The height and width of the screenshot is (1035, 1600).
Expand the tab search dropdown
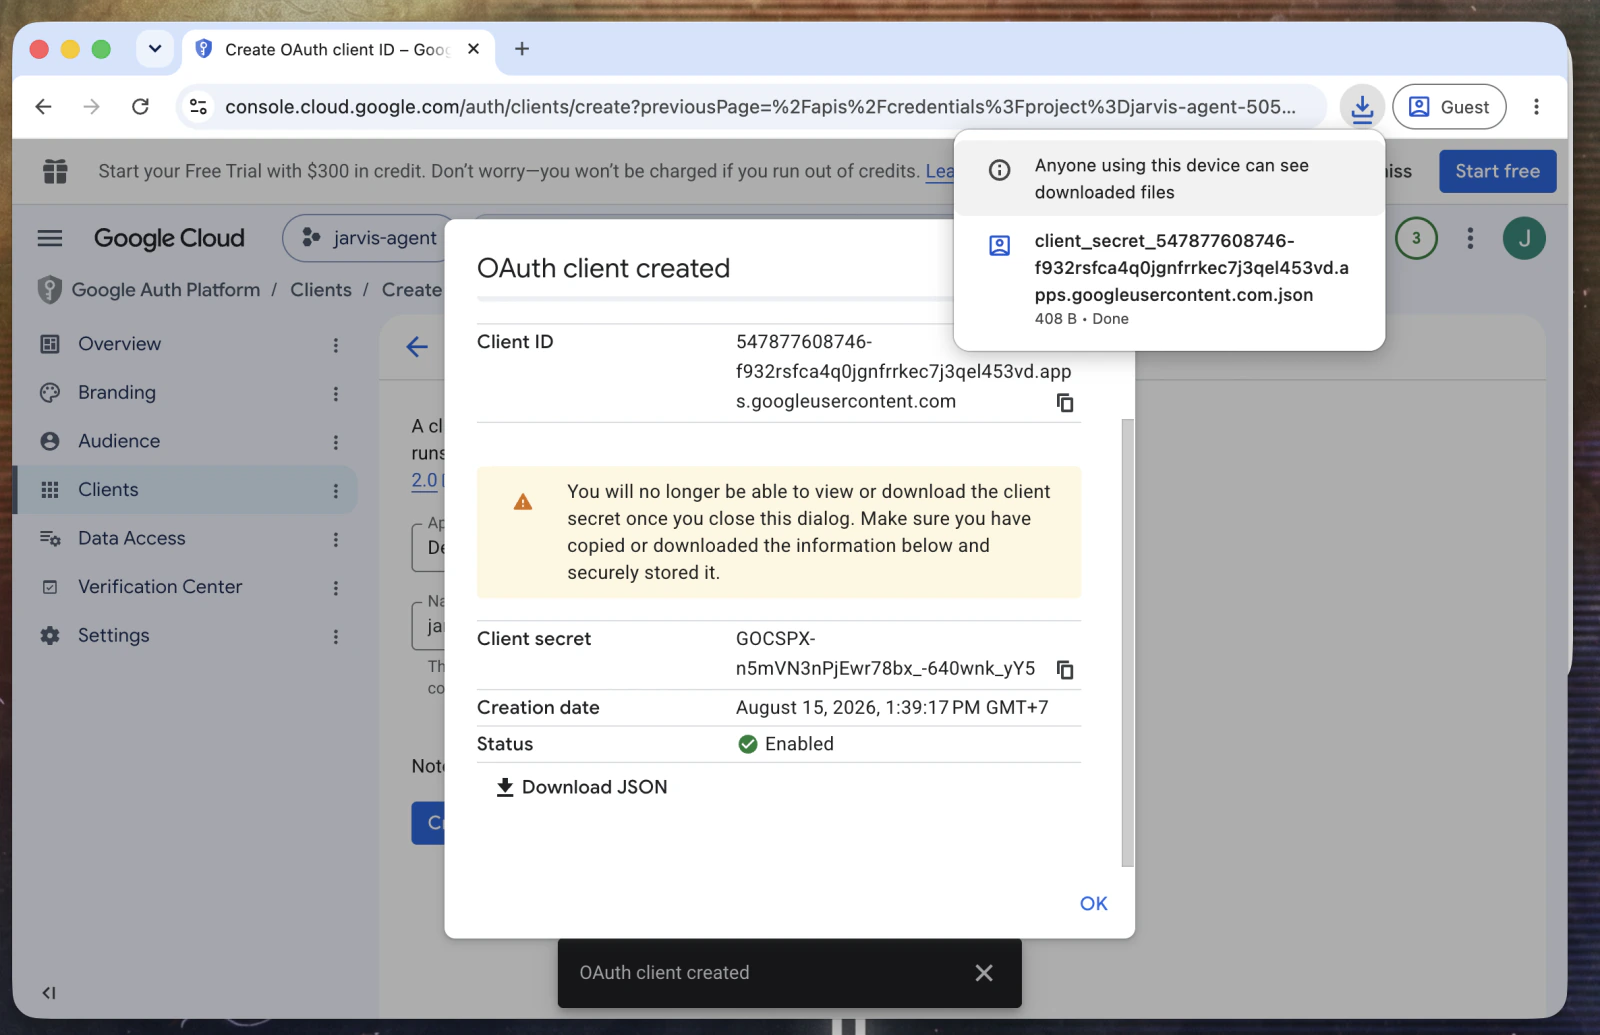[155, 49]
